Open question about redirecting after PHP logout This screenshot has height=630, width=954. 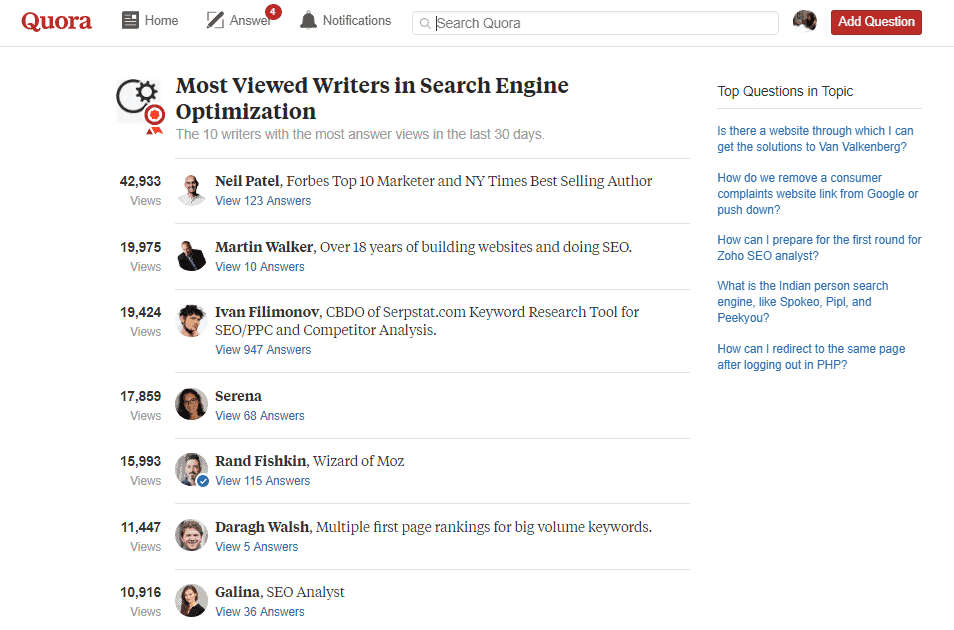(x=811, y=357)
